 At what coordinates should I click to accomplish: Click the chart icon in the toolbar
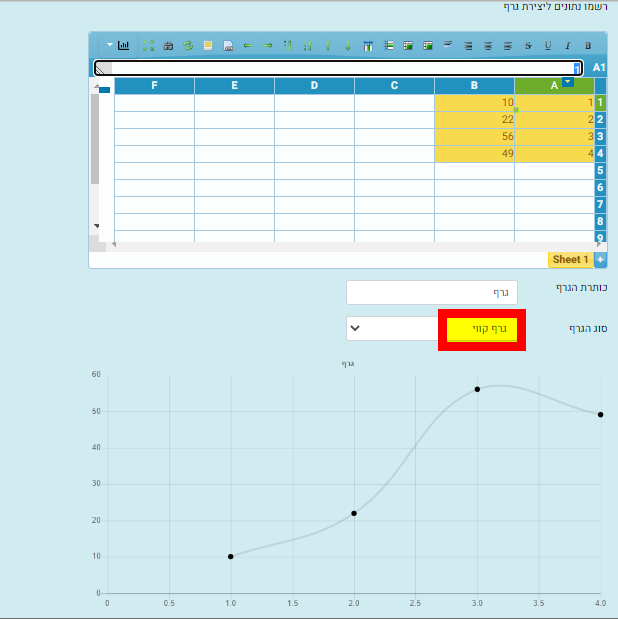pyautogui.click(x=123, y=46)
